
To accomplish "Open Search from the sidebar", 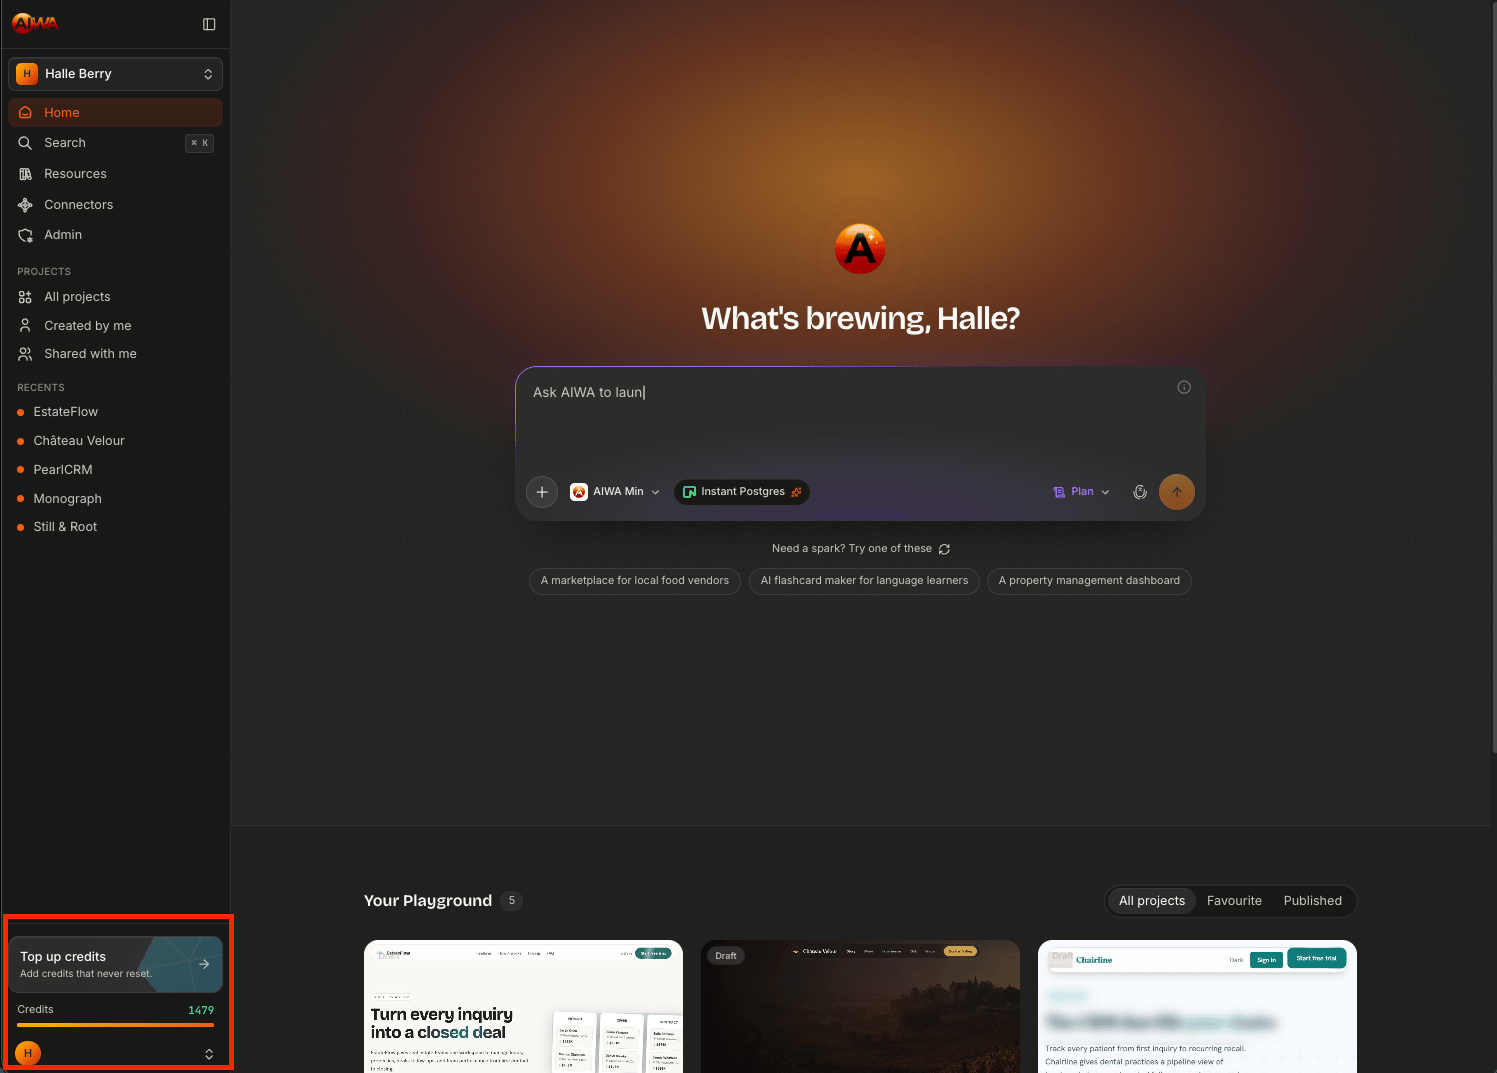I will pyautogui.click(x=115, y=143).
